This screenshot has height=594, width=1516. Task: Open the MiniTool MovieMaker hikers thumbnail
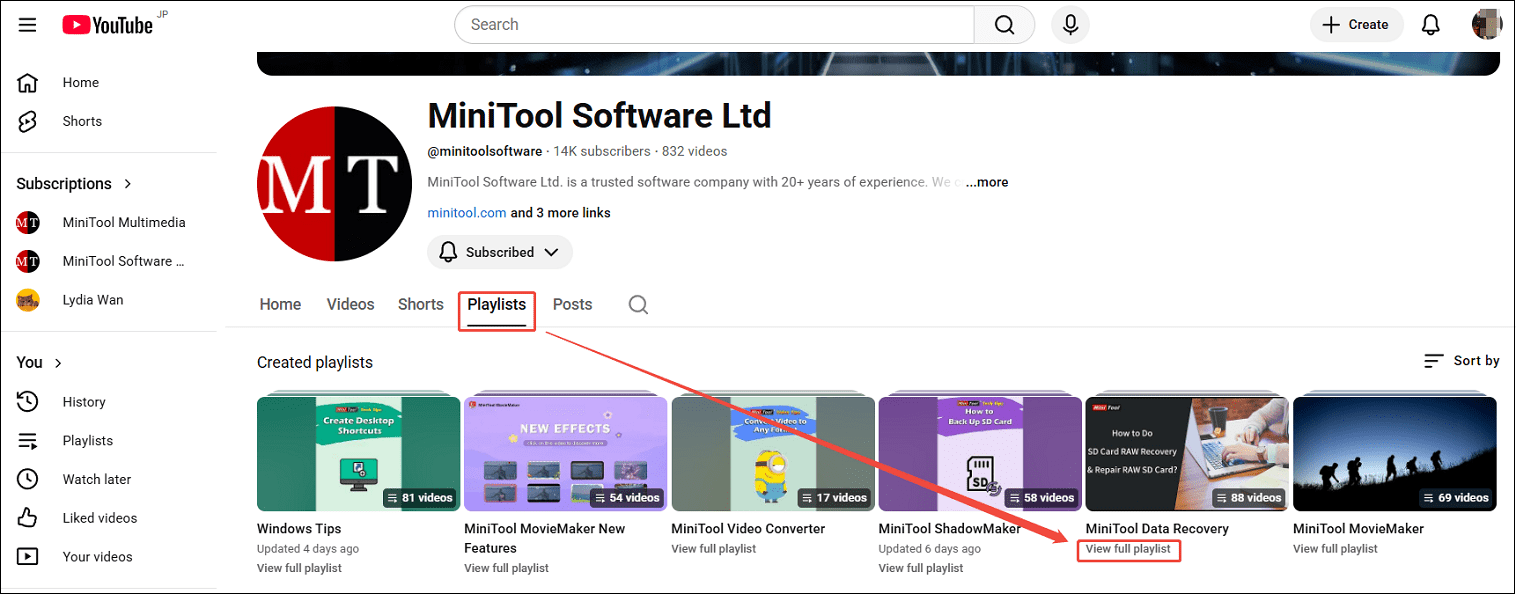(1395, 454)
